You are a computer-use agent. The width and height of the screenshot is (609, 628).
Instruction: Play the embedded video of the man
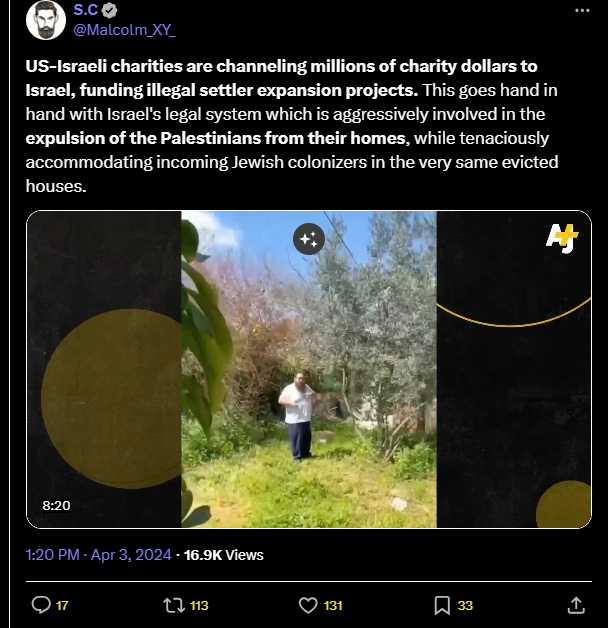(309, 369)
